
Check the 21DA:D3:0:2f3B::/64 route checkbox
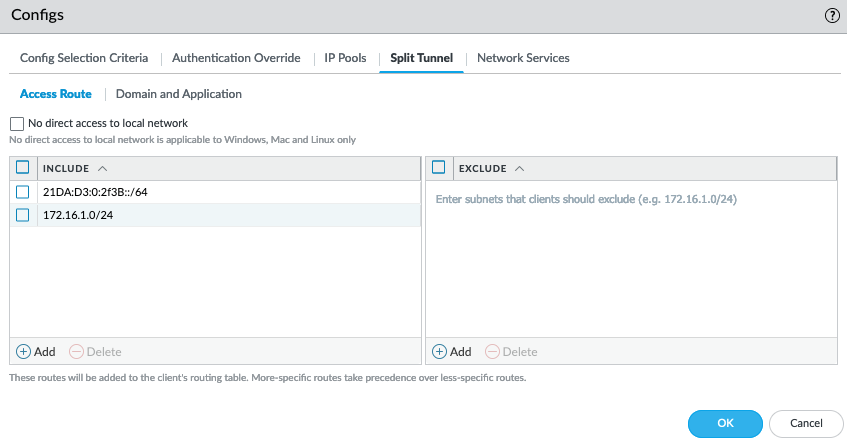23,192
